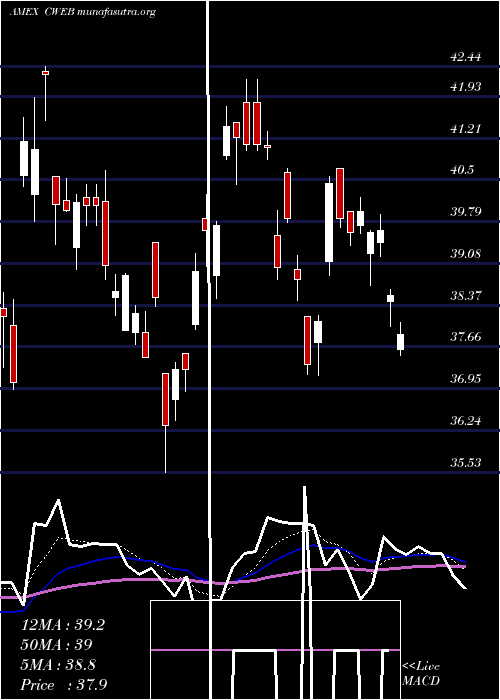Click the AMEX CWEB munafasutra.org title text
The image size is (500, 700).
[x=83, y=12]
